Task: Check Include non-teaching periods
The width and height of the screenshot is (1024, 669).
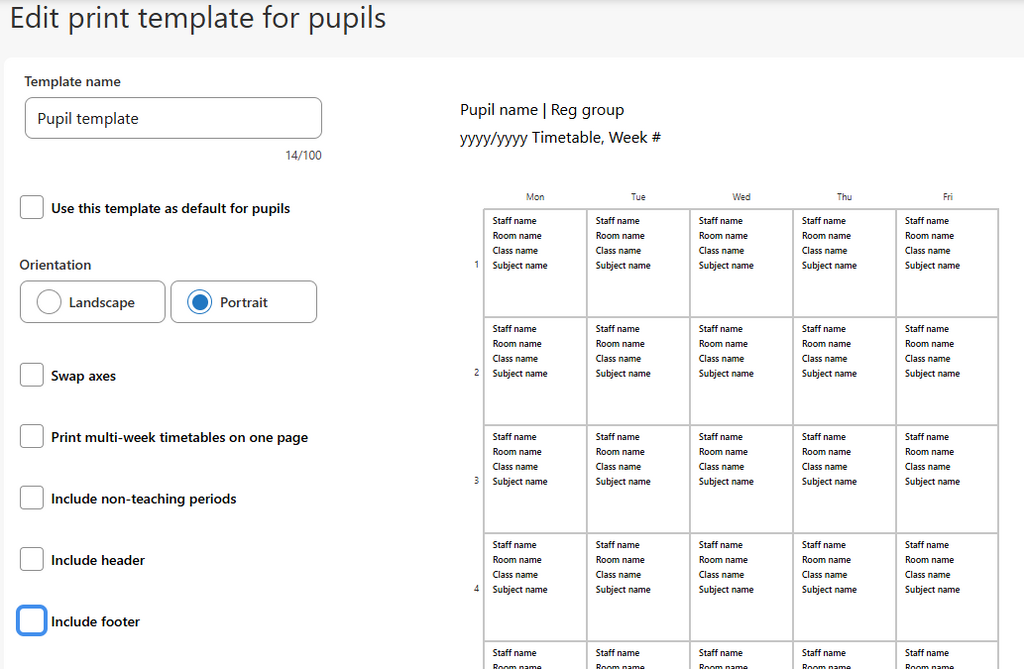Action: click(x=31, y=498)
